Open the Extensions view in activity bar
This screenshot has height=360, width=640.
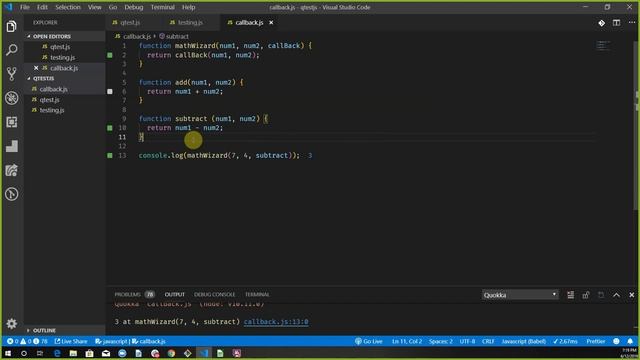pos(11,122)
